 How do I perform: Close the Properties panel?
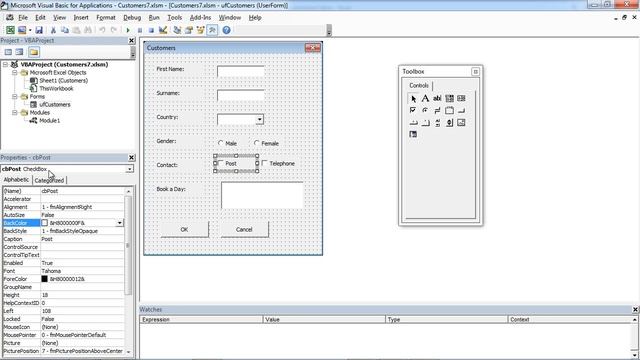point(131,158)
